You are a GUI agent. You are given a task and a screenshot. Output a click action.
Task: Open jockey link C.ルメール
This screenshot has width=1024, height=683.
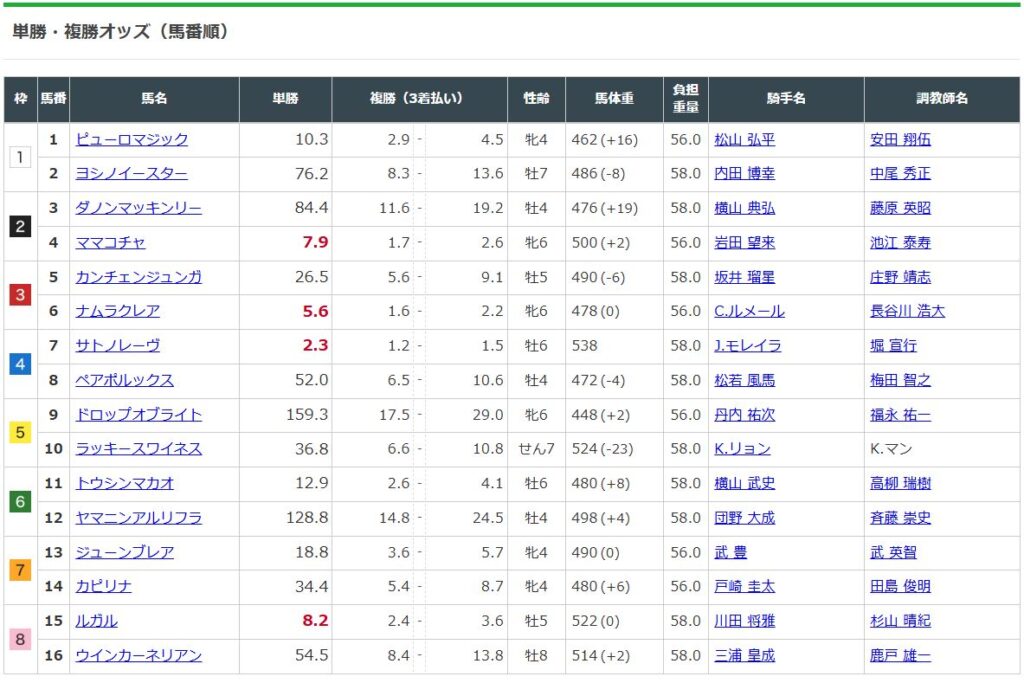coord(749,311)
